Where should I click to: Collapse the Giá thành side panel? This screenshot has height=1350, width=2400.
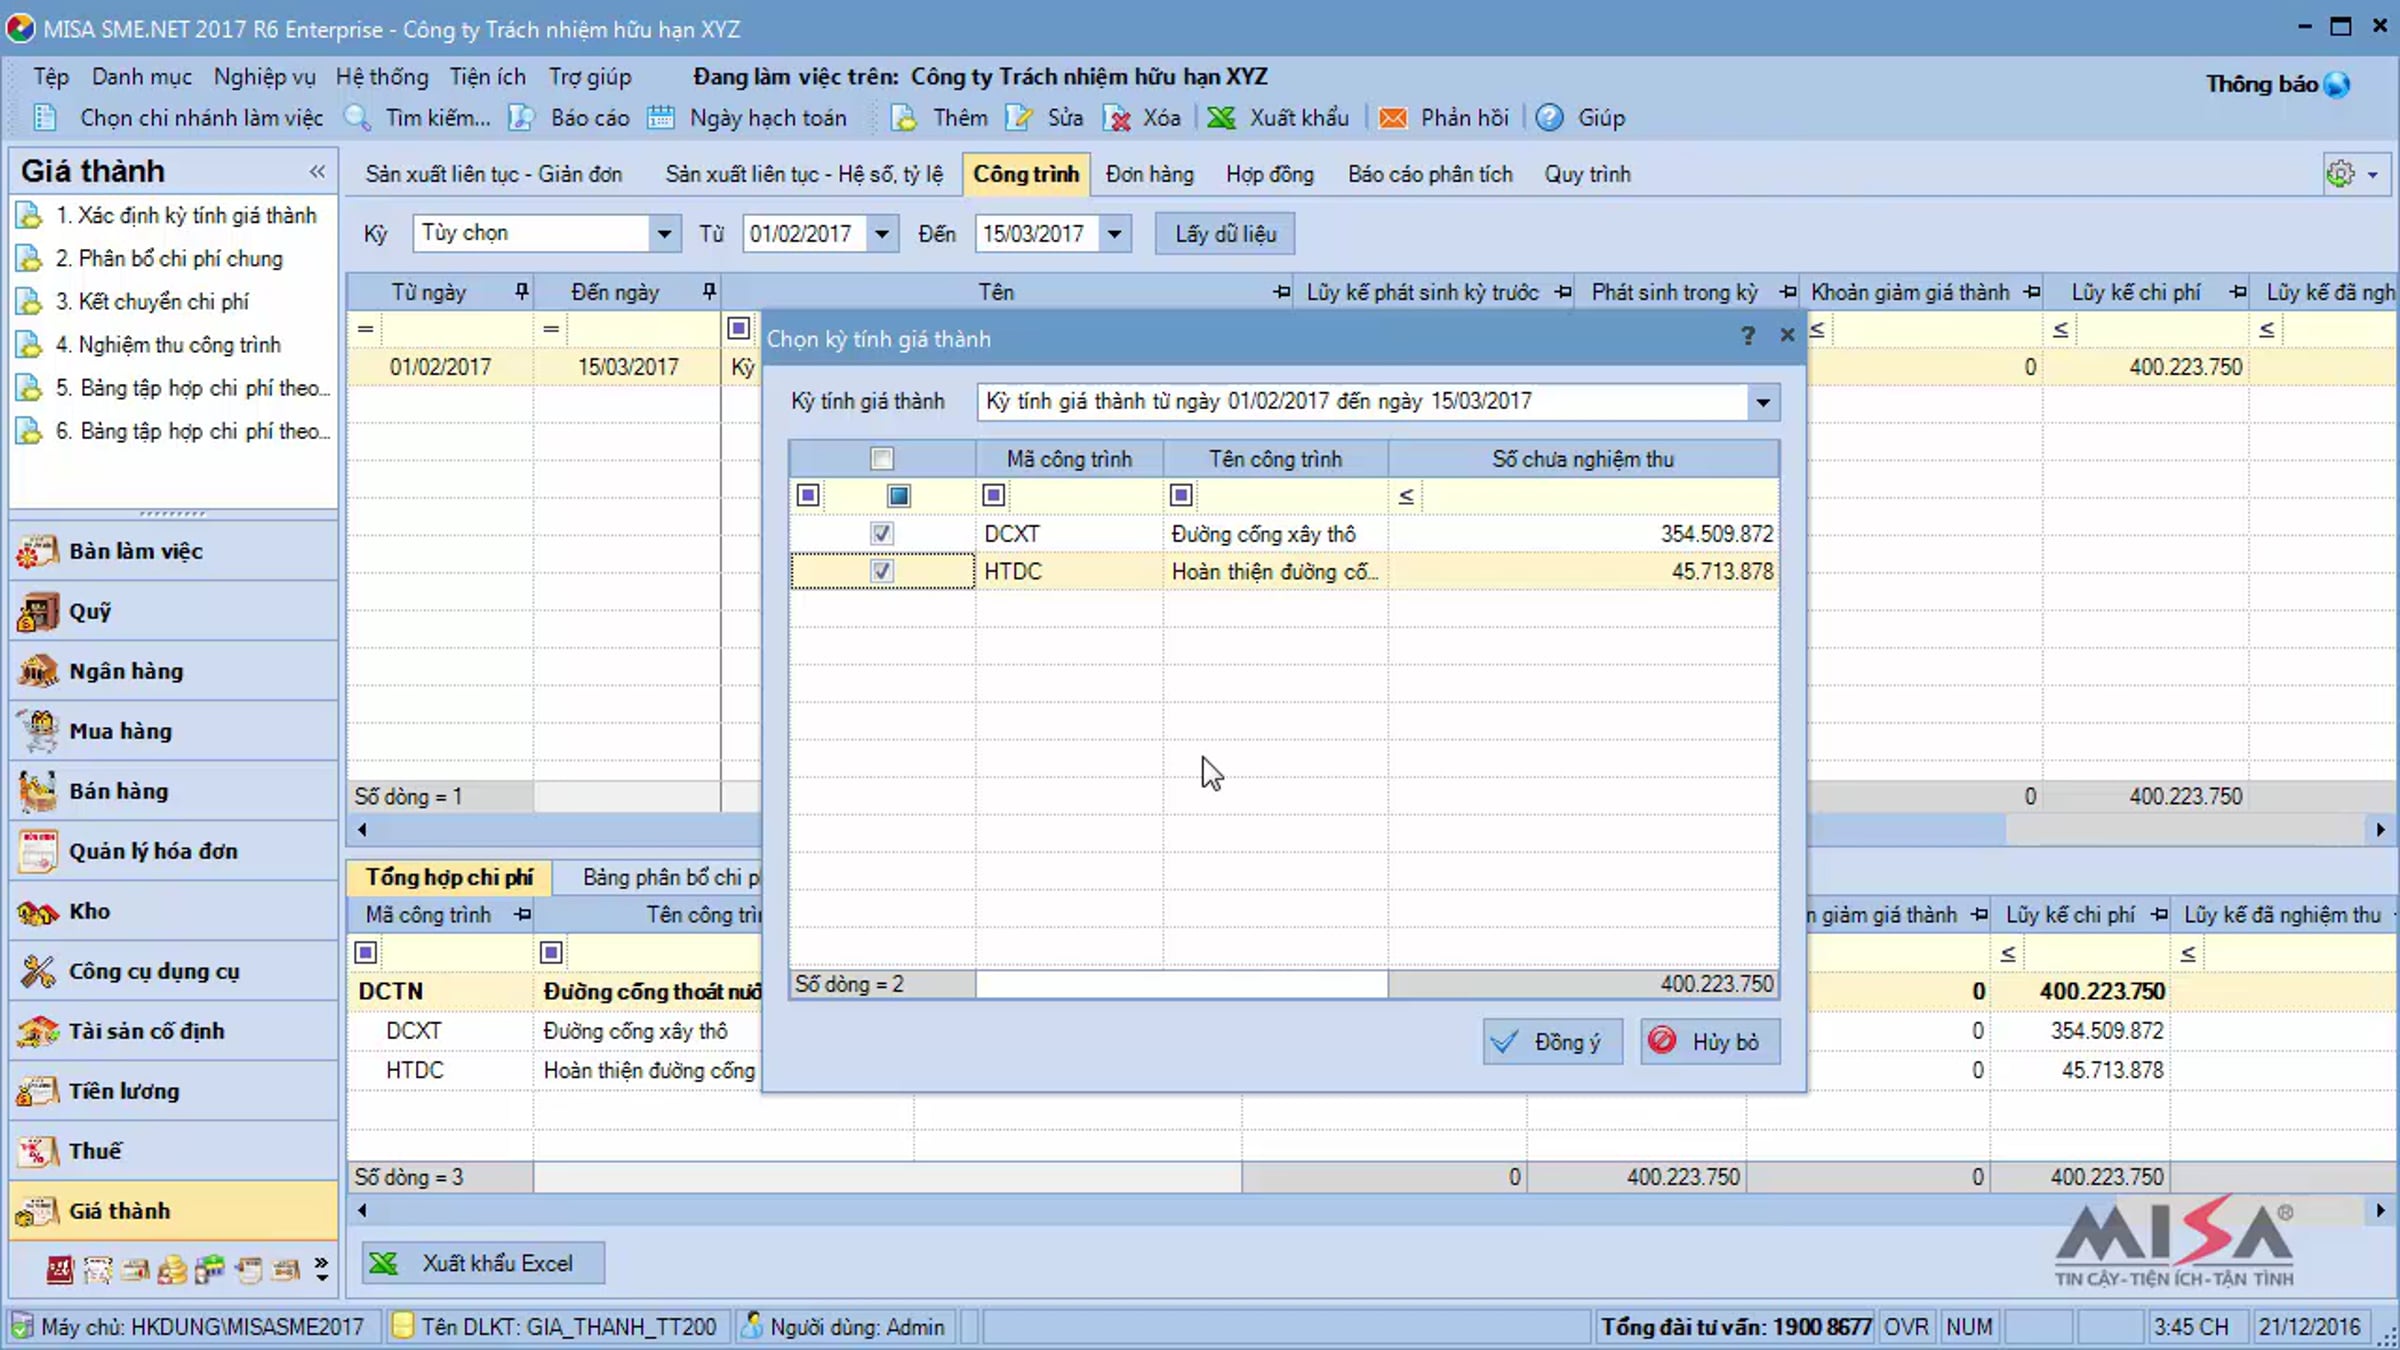(x=317, y=171)
